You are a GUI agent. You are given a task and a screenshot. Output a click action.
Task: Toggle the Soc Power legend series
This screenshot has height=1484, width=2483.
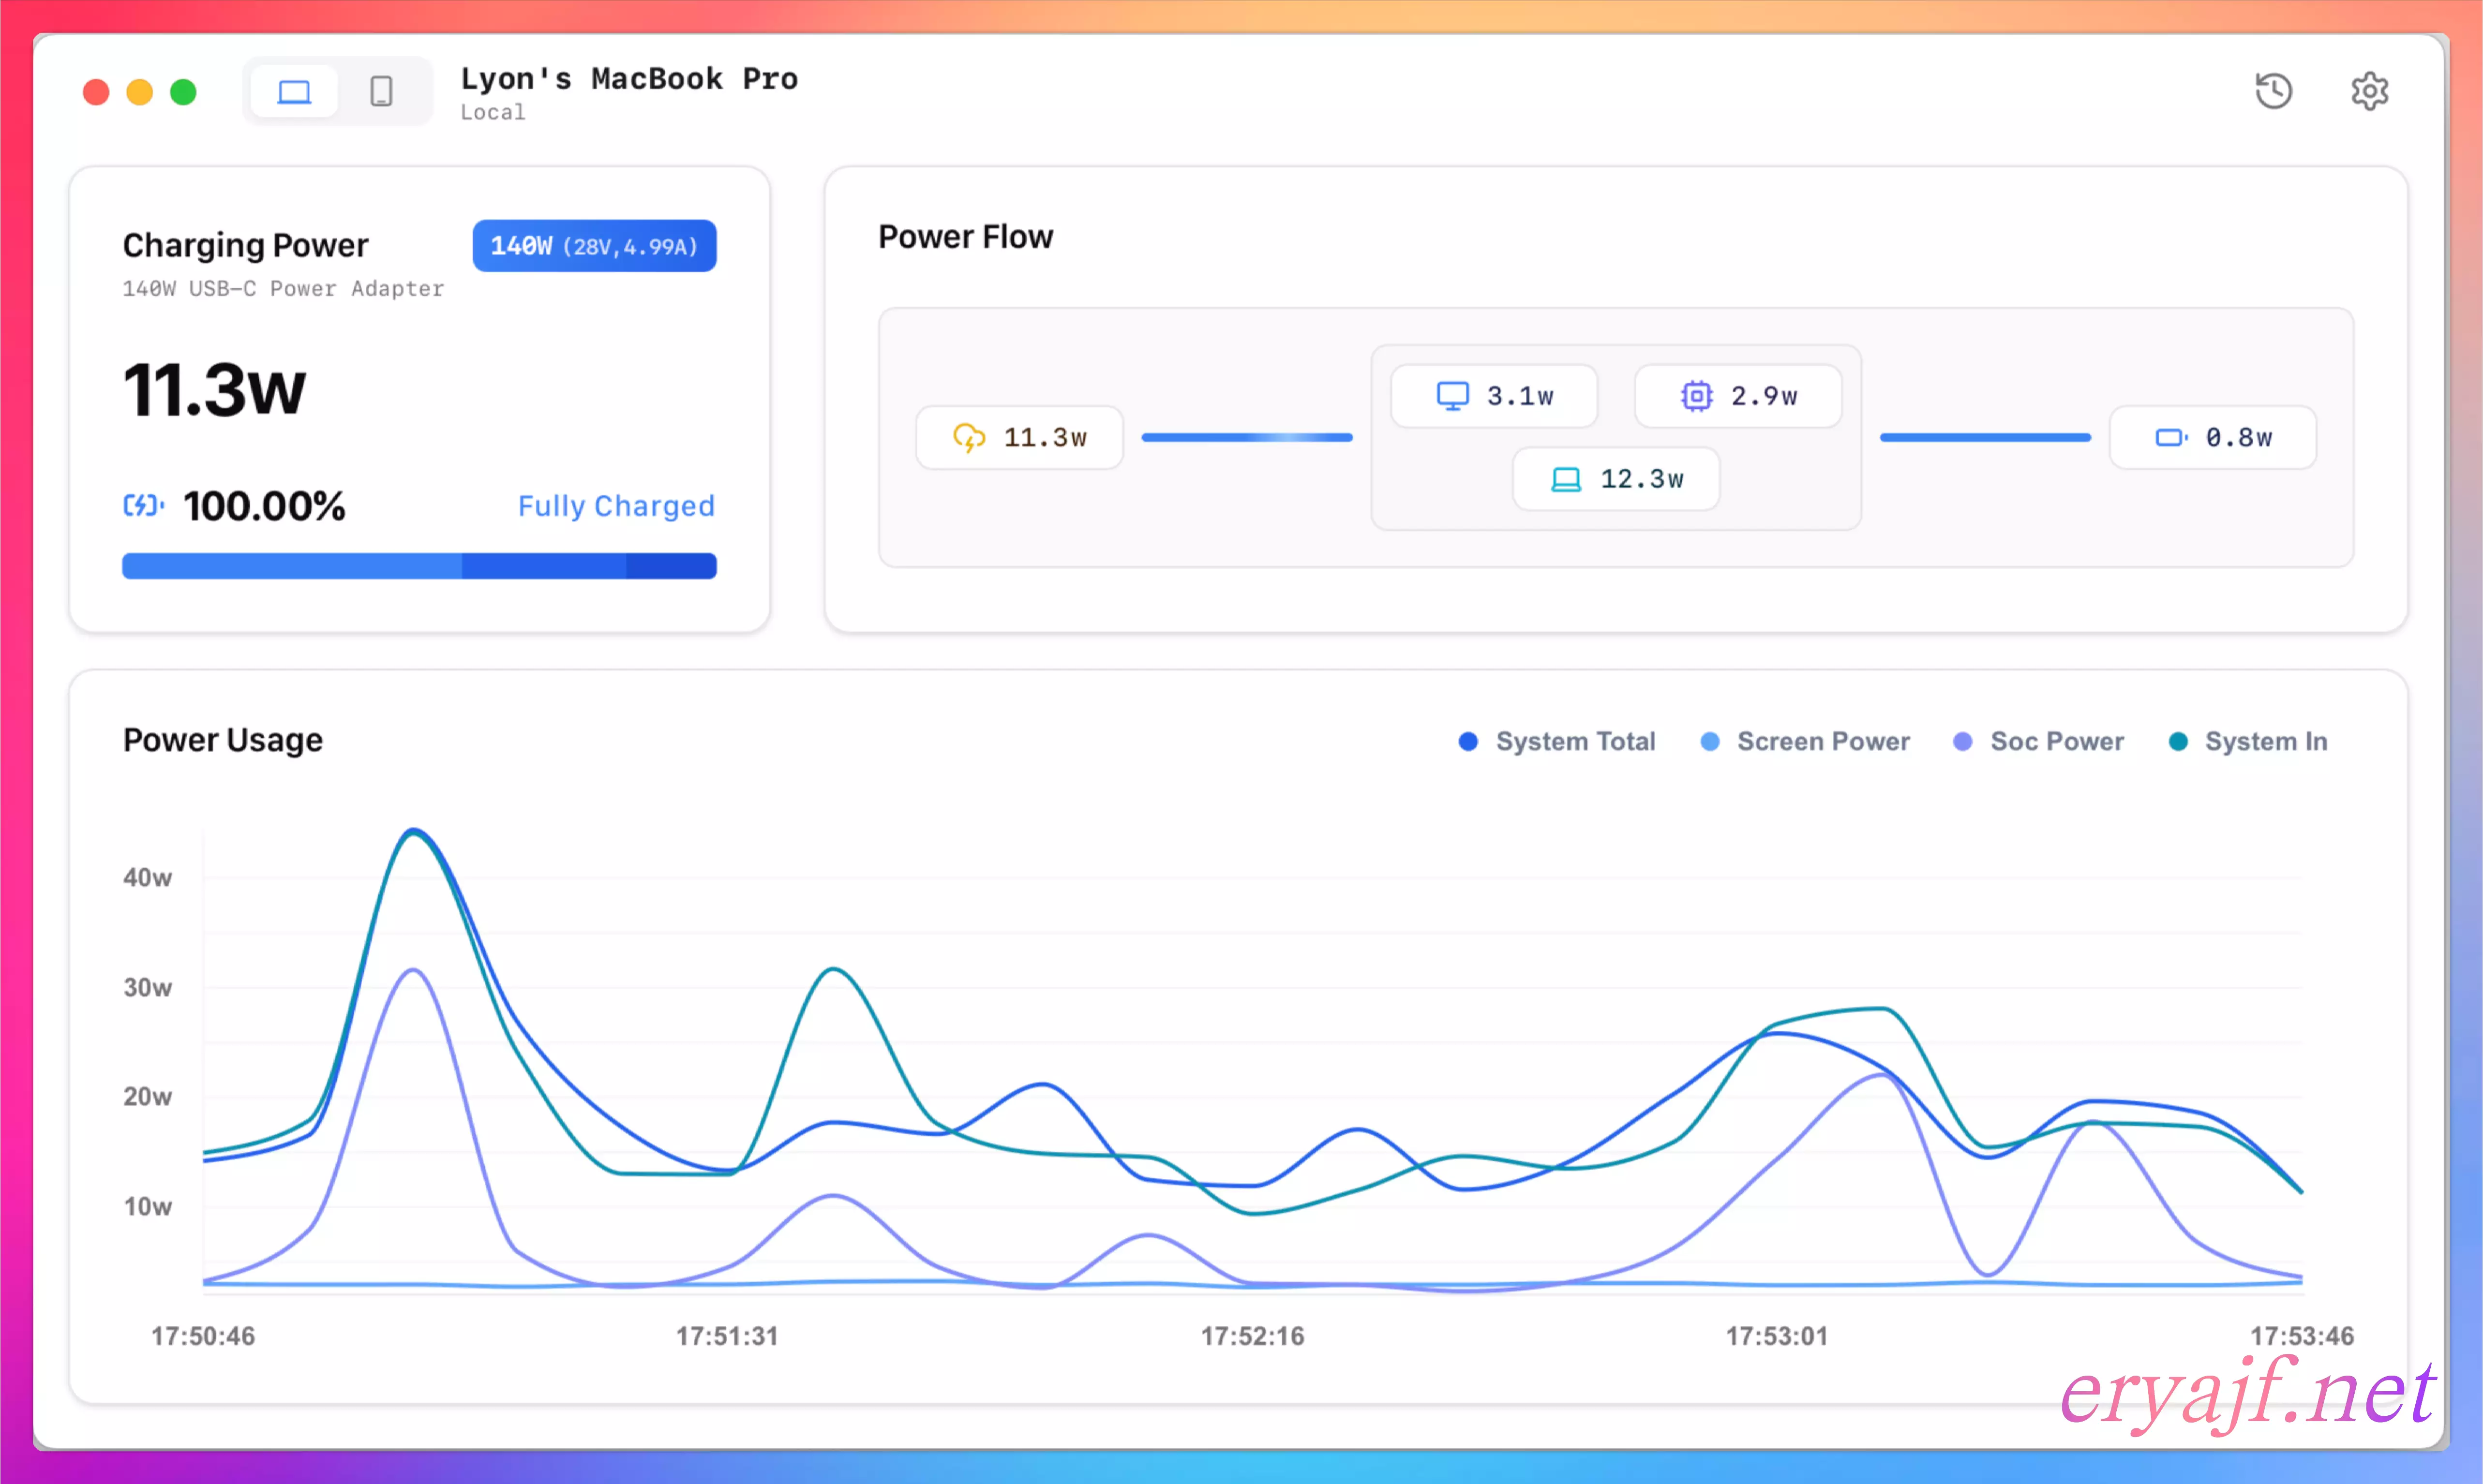[x=2038, y=741]
